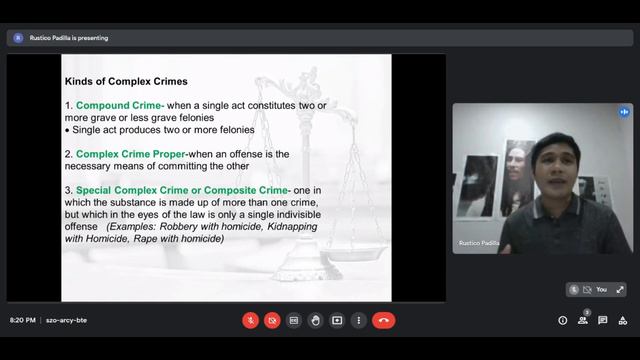Open the activities panel
The image size is (640, 360).
pyautogui.click(x=623, y=320)
